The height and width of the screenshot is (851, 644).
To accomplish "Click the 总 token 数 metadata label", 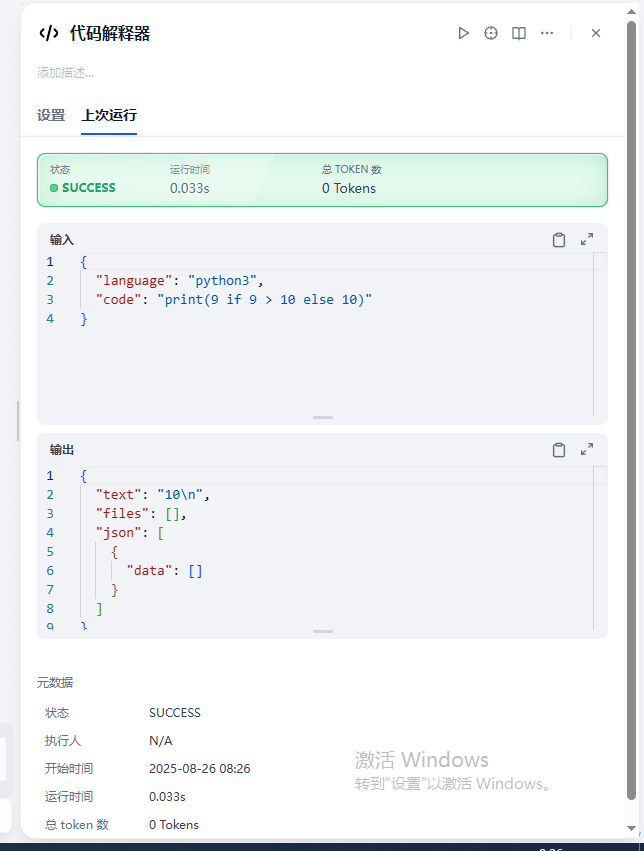I will pyautogui.click(x=77, y=824).
